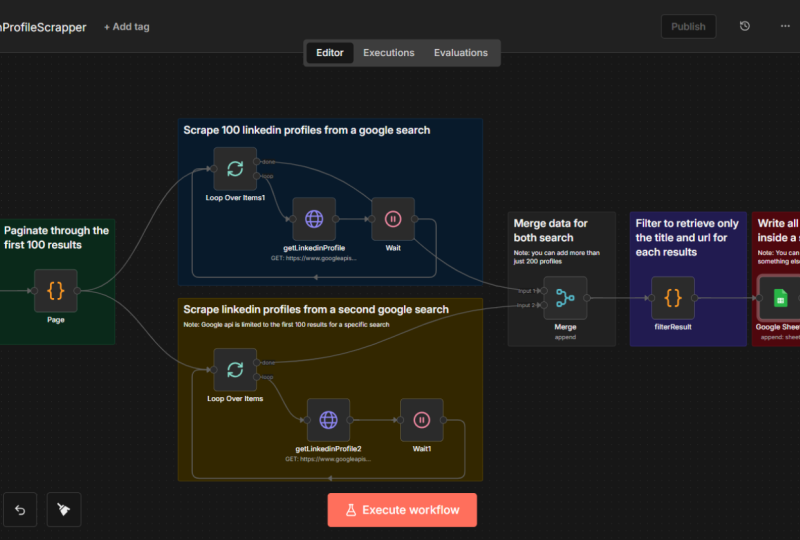The width and height of the screenshot is (800, 540).
Task: Open the Evaluations tab
Action: pyautogui.click(x=461, y=53)
